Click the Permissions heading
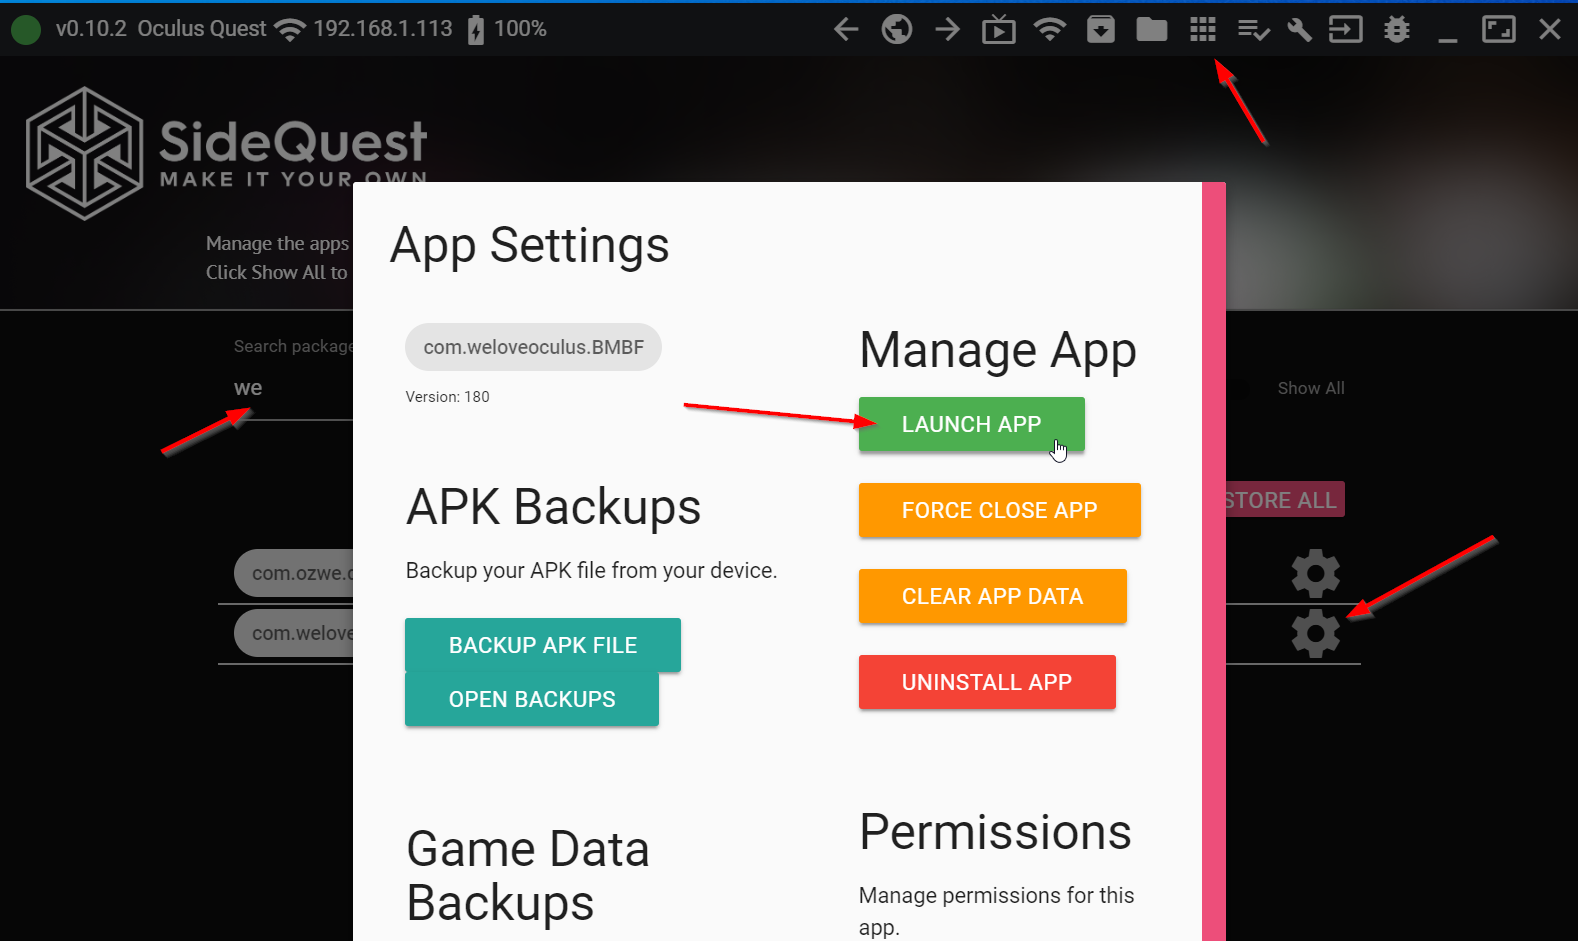The image size is (1578, 941). coord(995,832)
